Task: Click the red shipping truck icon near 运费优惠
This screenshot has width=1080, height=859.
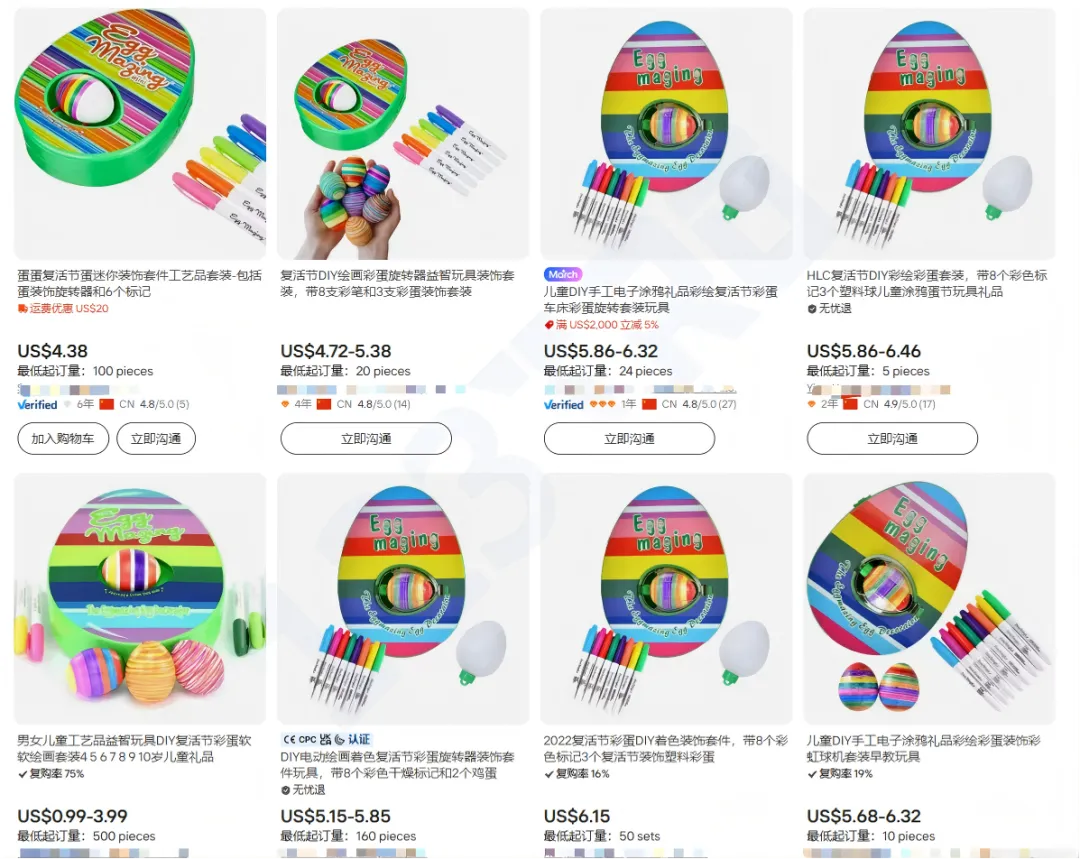Action: point(22,309)
